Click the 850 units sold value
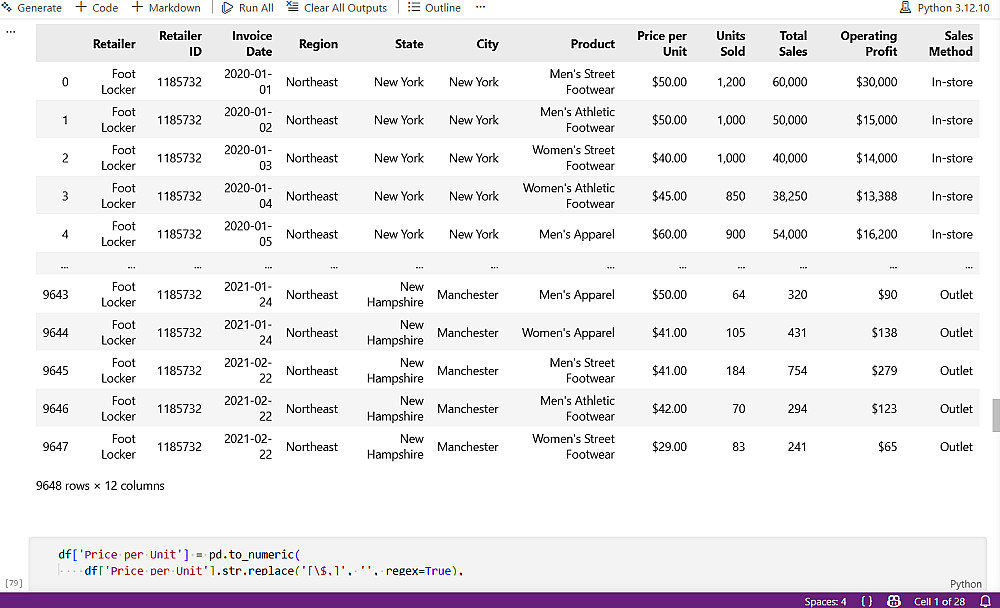1000x608 pixels. pyautogui.click(x=735, y=196)
